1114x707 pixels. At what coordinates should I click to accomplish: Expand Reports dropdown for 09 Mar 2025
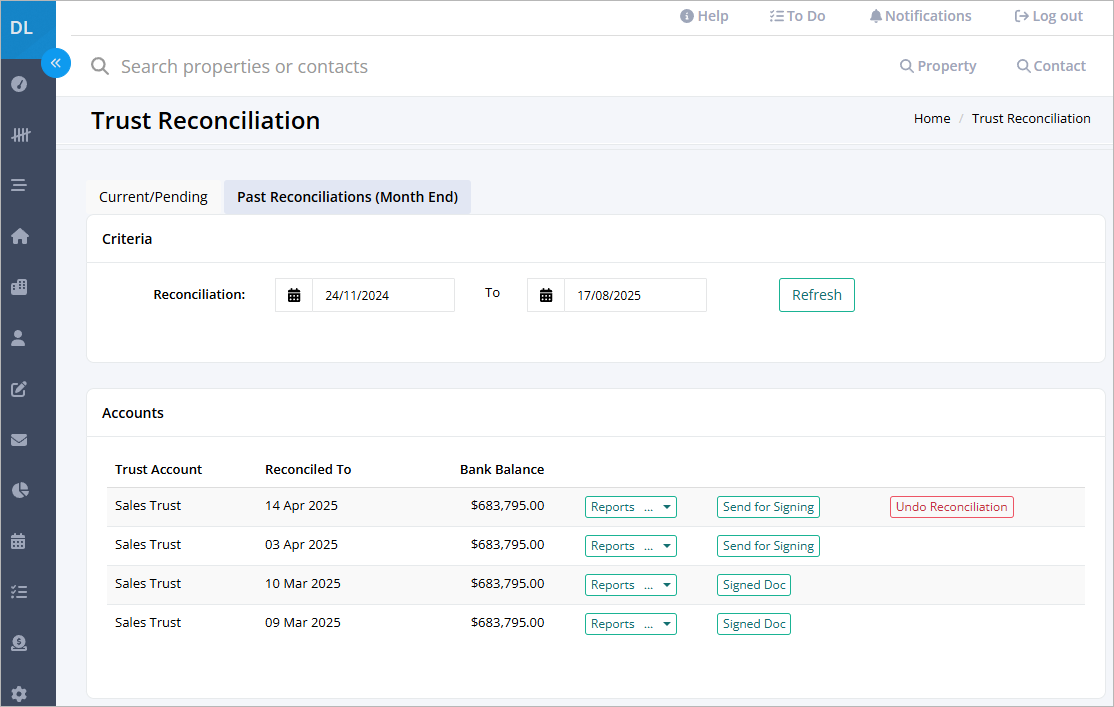coord(631,624)
